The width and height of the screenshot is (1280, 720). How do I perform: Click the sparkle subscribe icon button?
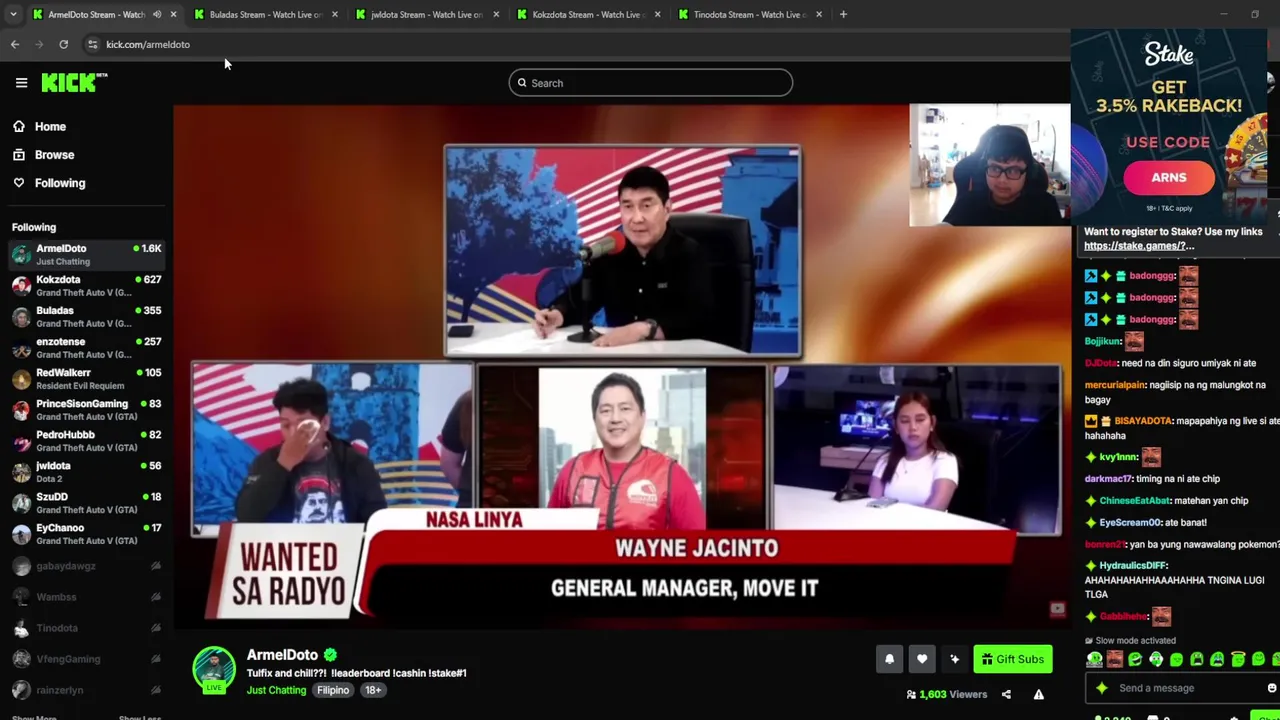[954, 659]
